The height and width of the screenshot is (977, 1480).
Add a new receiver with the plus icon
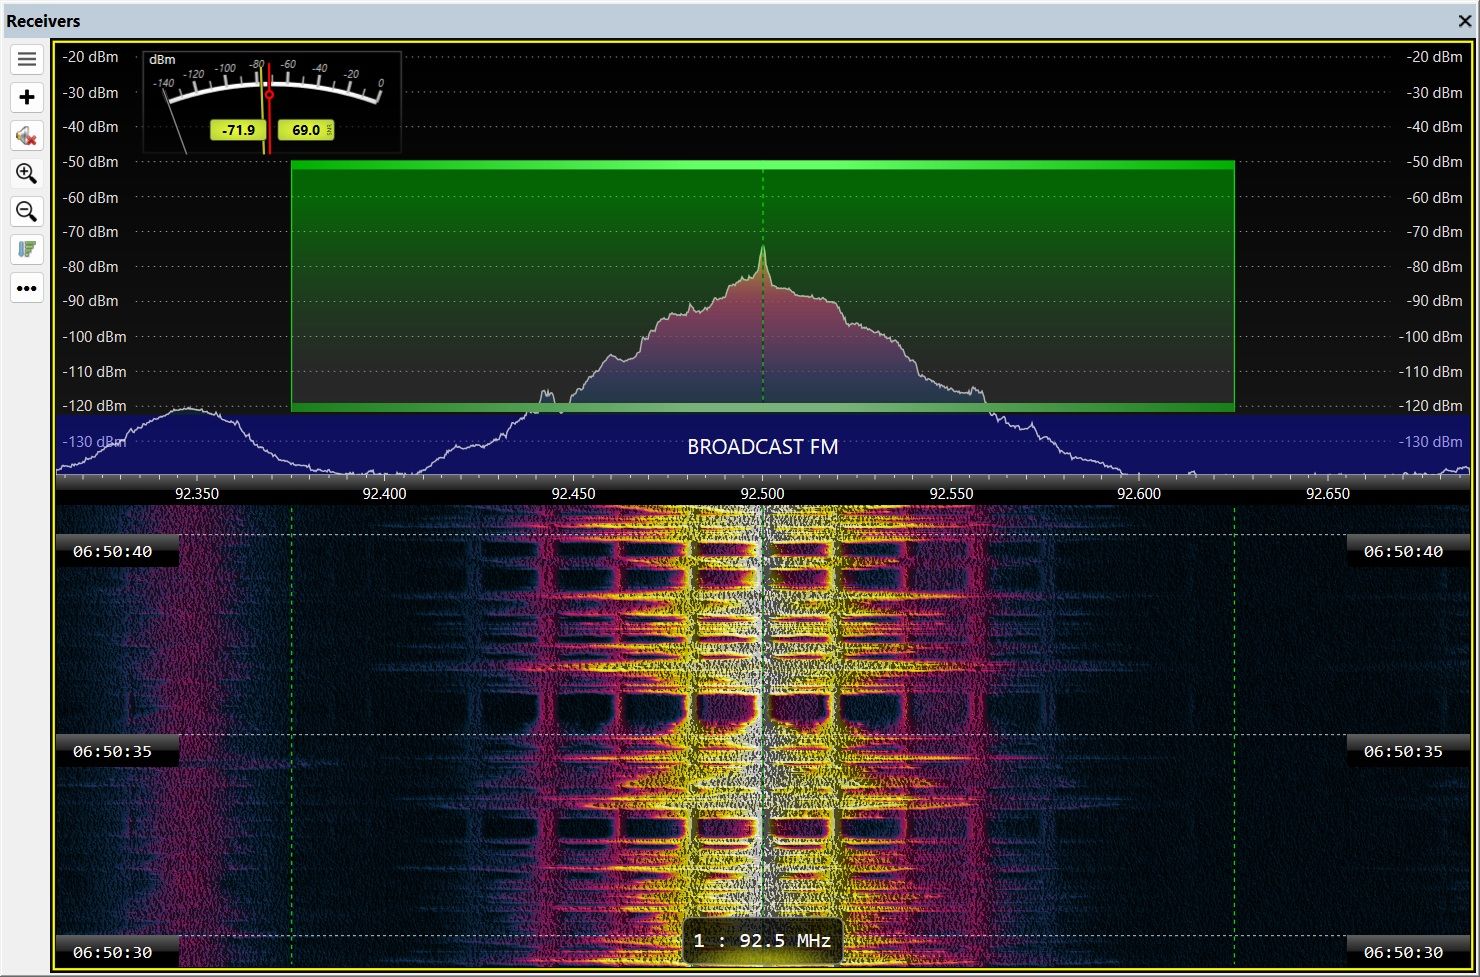click(26, 97)
